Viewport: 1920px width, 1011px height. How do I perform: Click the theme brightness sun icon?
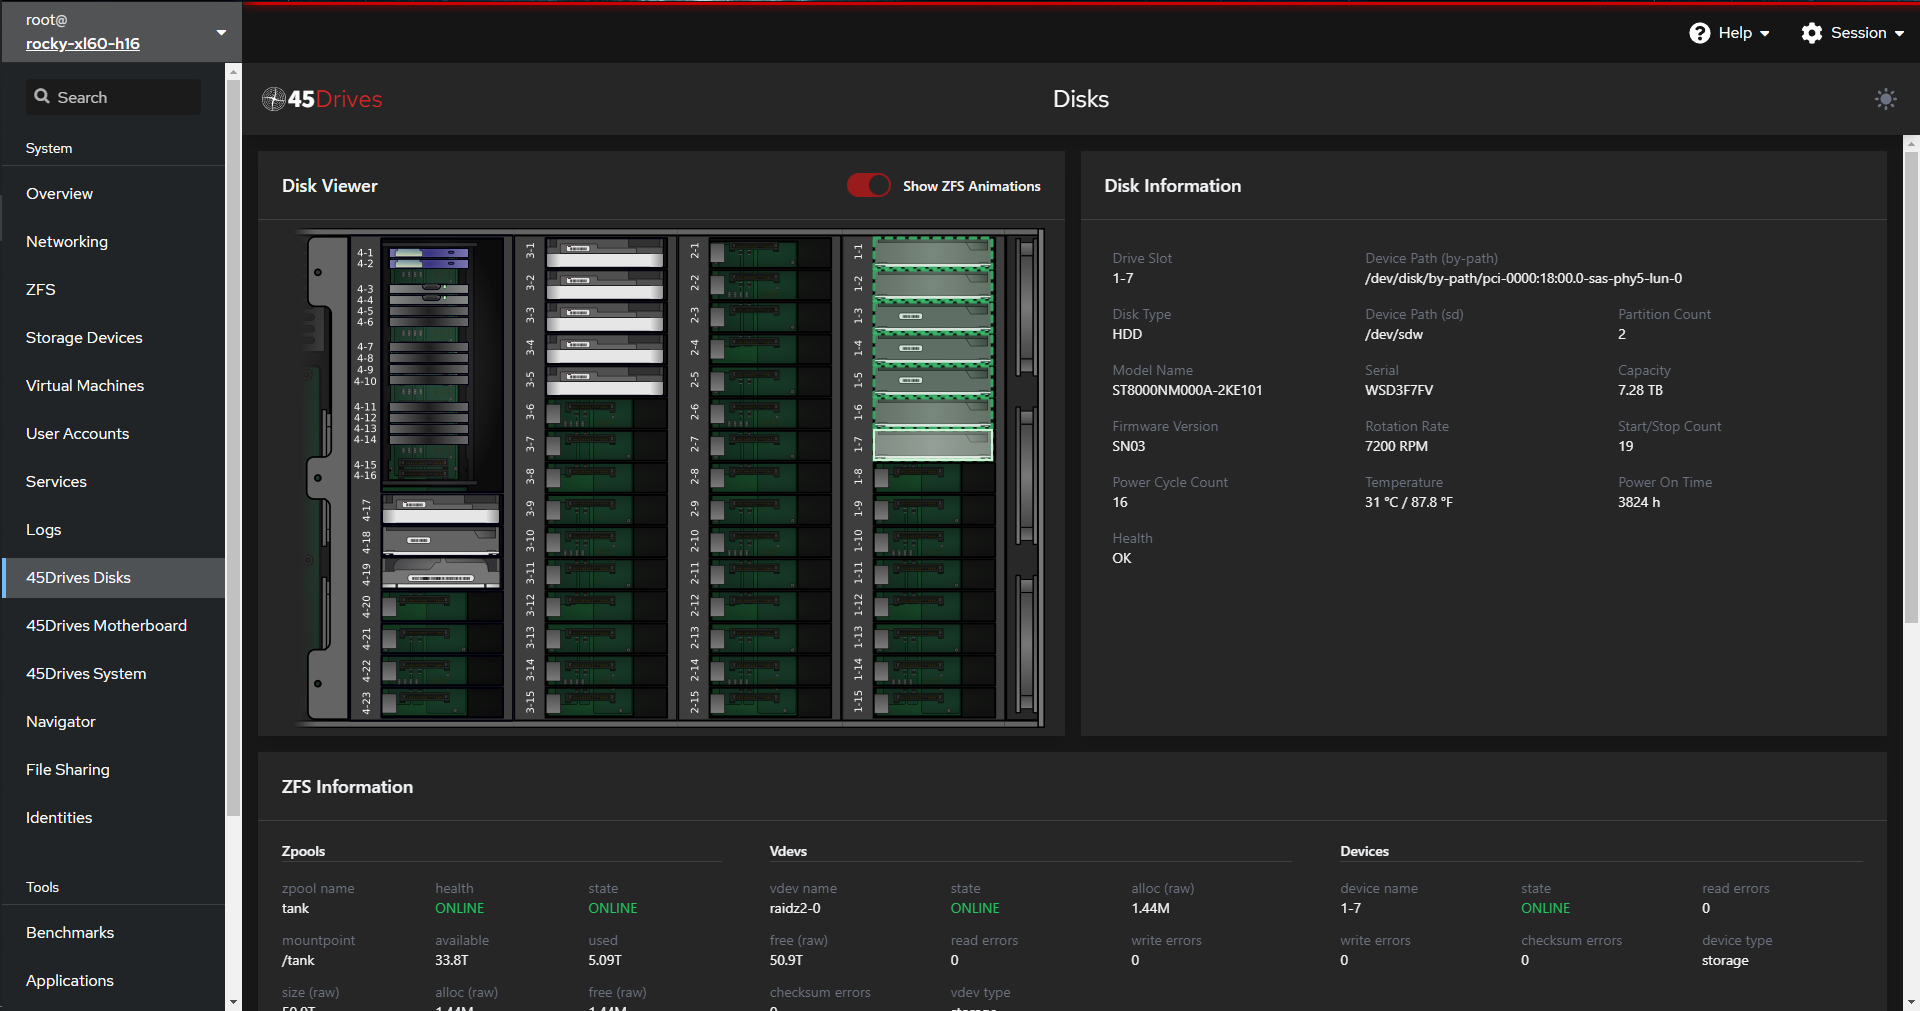[x=1885, y=99]
